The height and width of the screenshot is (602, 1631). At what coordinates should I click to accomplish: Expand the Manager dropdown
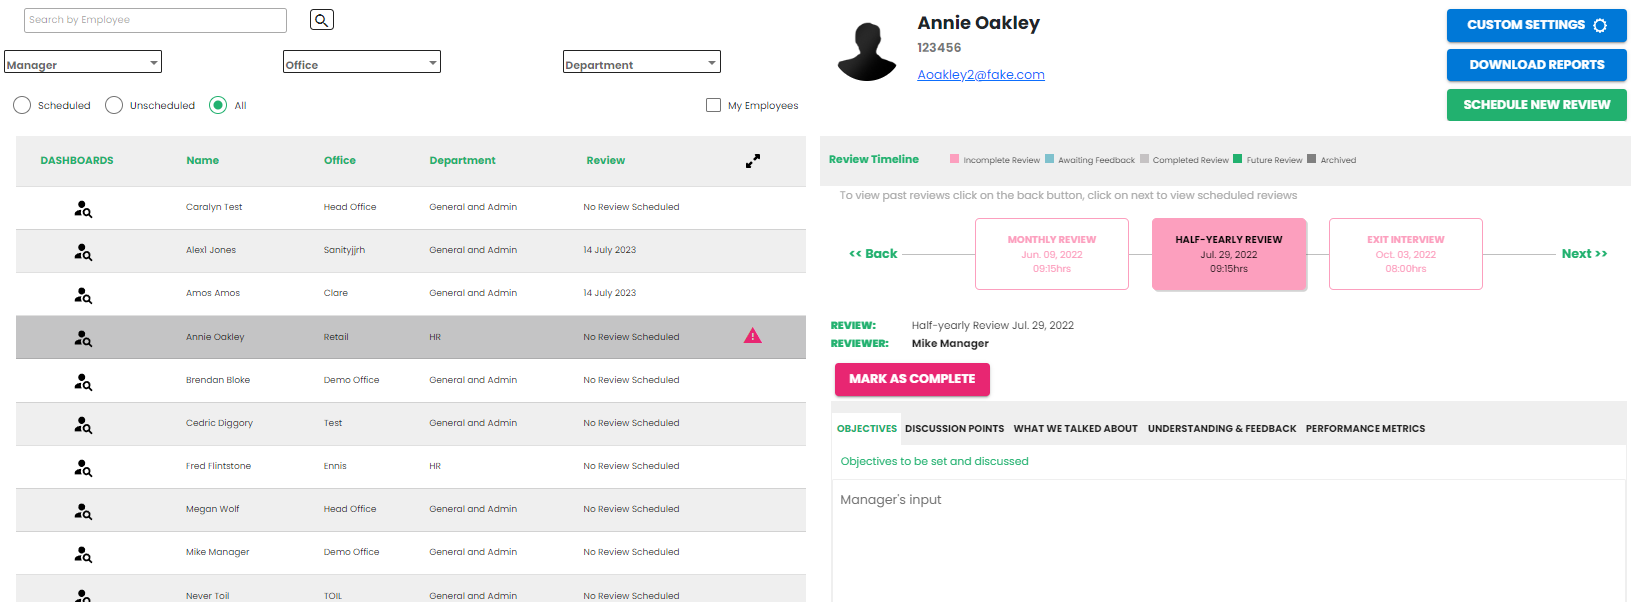pyautogui.click(x=83, y=62)
